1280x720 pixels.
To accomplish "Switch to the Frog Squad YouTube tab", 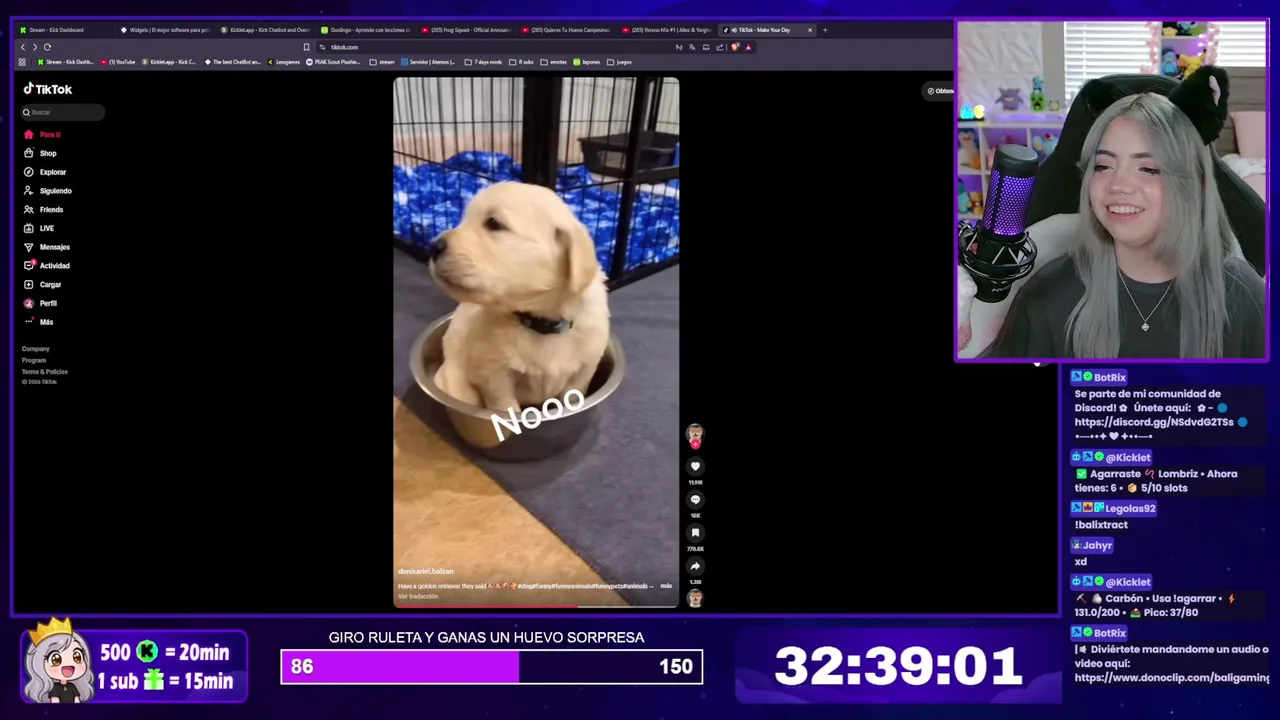I will (x=465, y=30).
